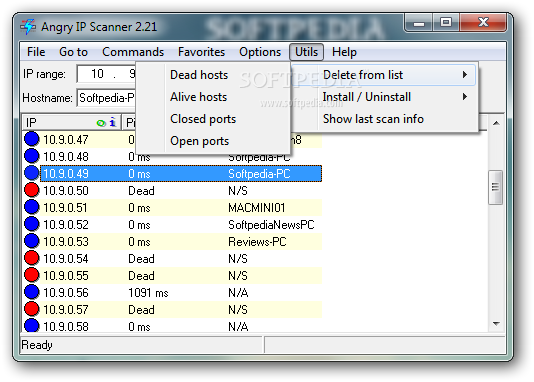Open the Options menu

click(260, 52)
